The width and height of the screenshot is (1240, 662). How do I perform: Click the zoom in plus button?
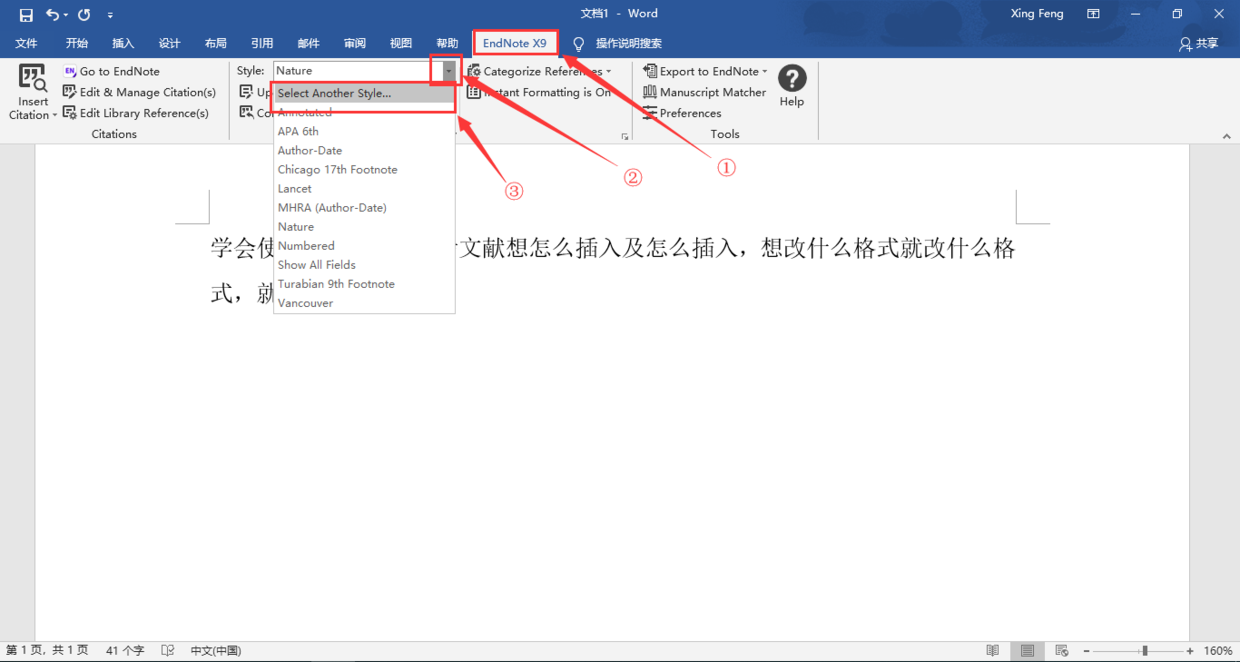(1190, 651)
